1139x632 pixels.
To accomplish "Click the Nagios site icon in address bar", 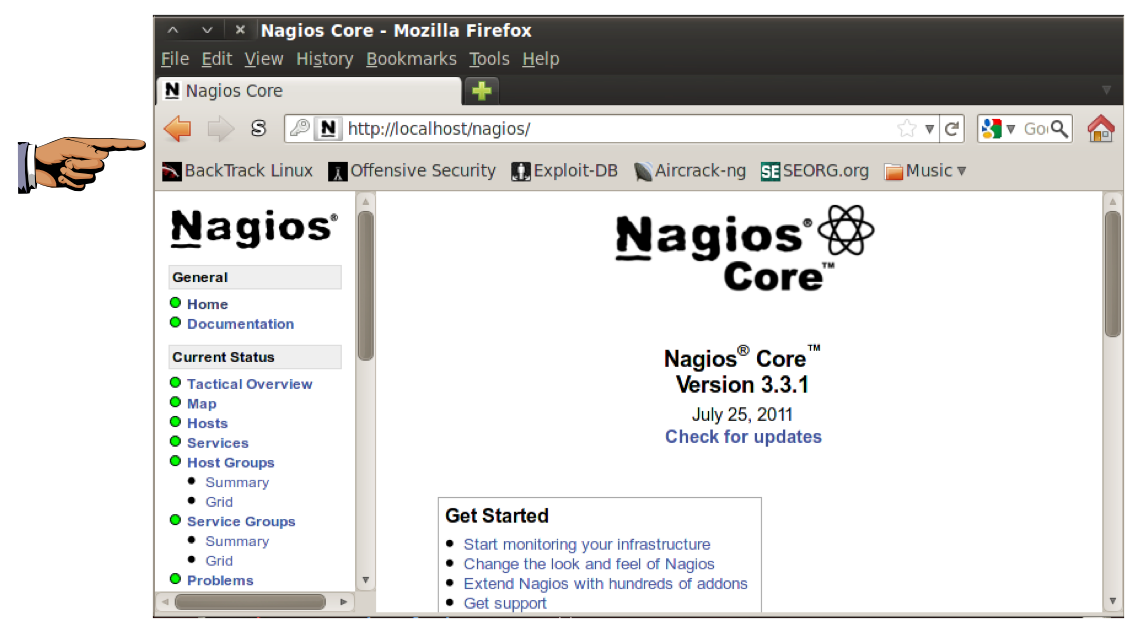I will [x=328, y=129].
